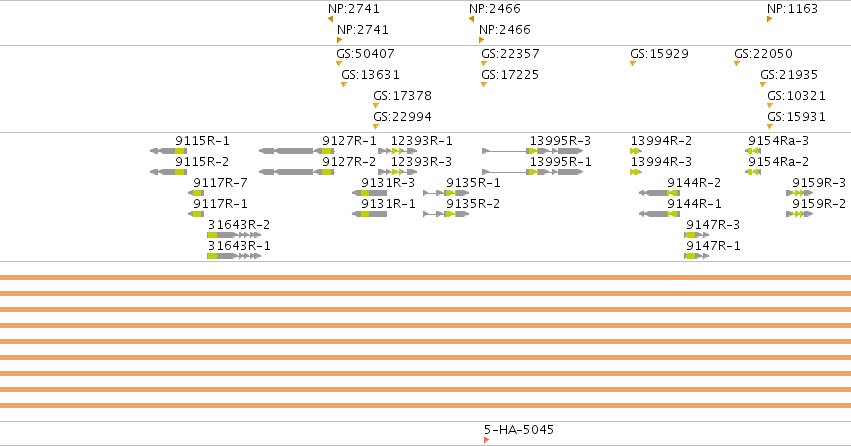Click the right-pointing NP:2741 insertion marker

[x=339, y=40]
